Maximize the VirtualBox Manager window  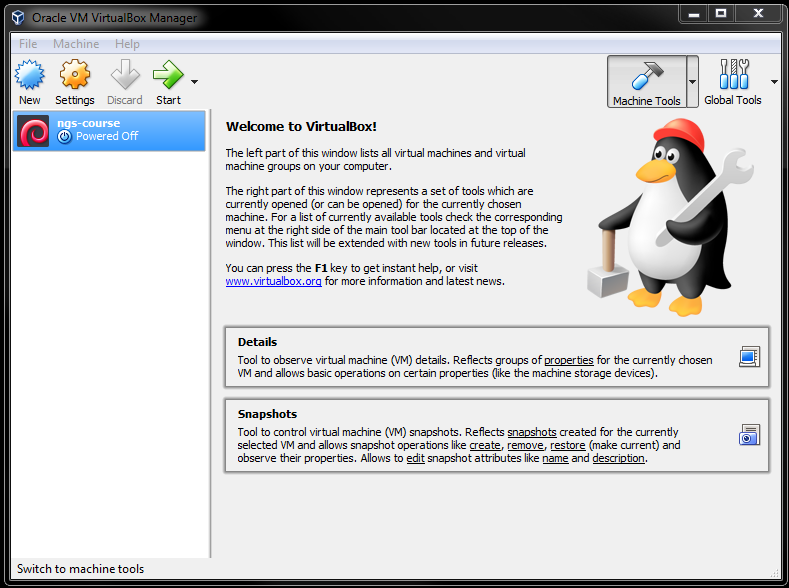click(x=721, y=14)
